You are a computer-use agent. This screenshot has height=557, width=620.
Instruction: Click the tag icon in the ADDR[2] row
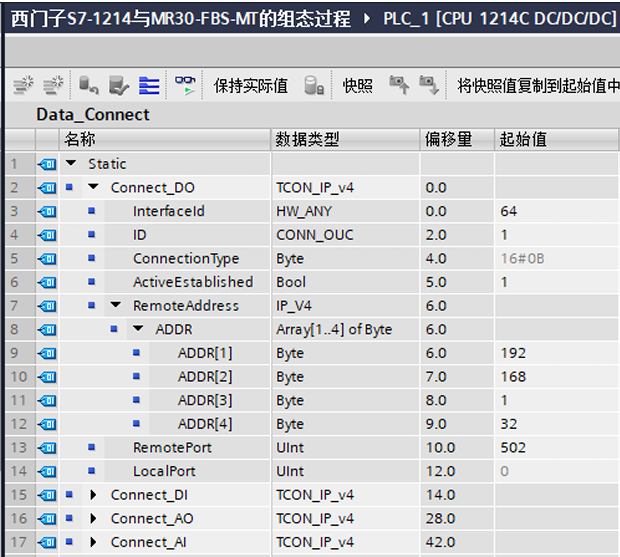(x=47, y=377)
